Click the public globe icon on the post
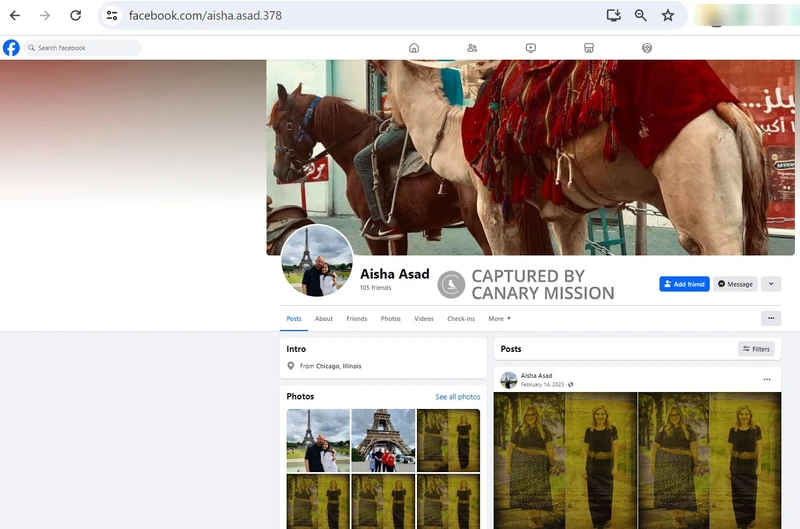800x529 pixels. (x=571, y=385)
